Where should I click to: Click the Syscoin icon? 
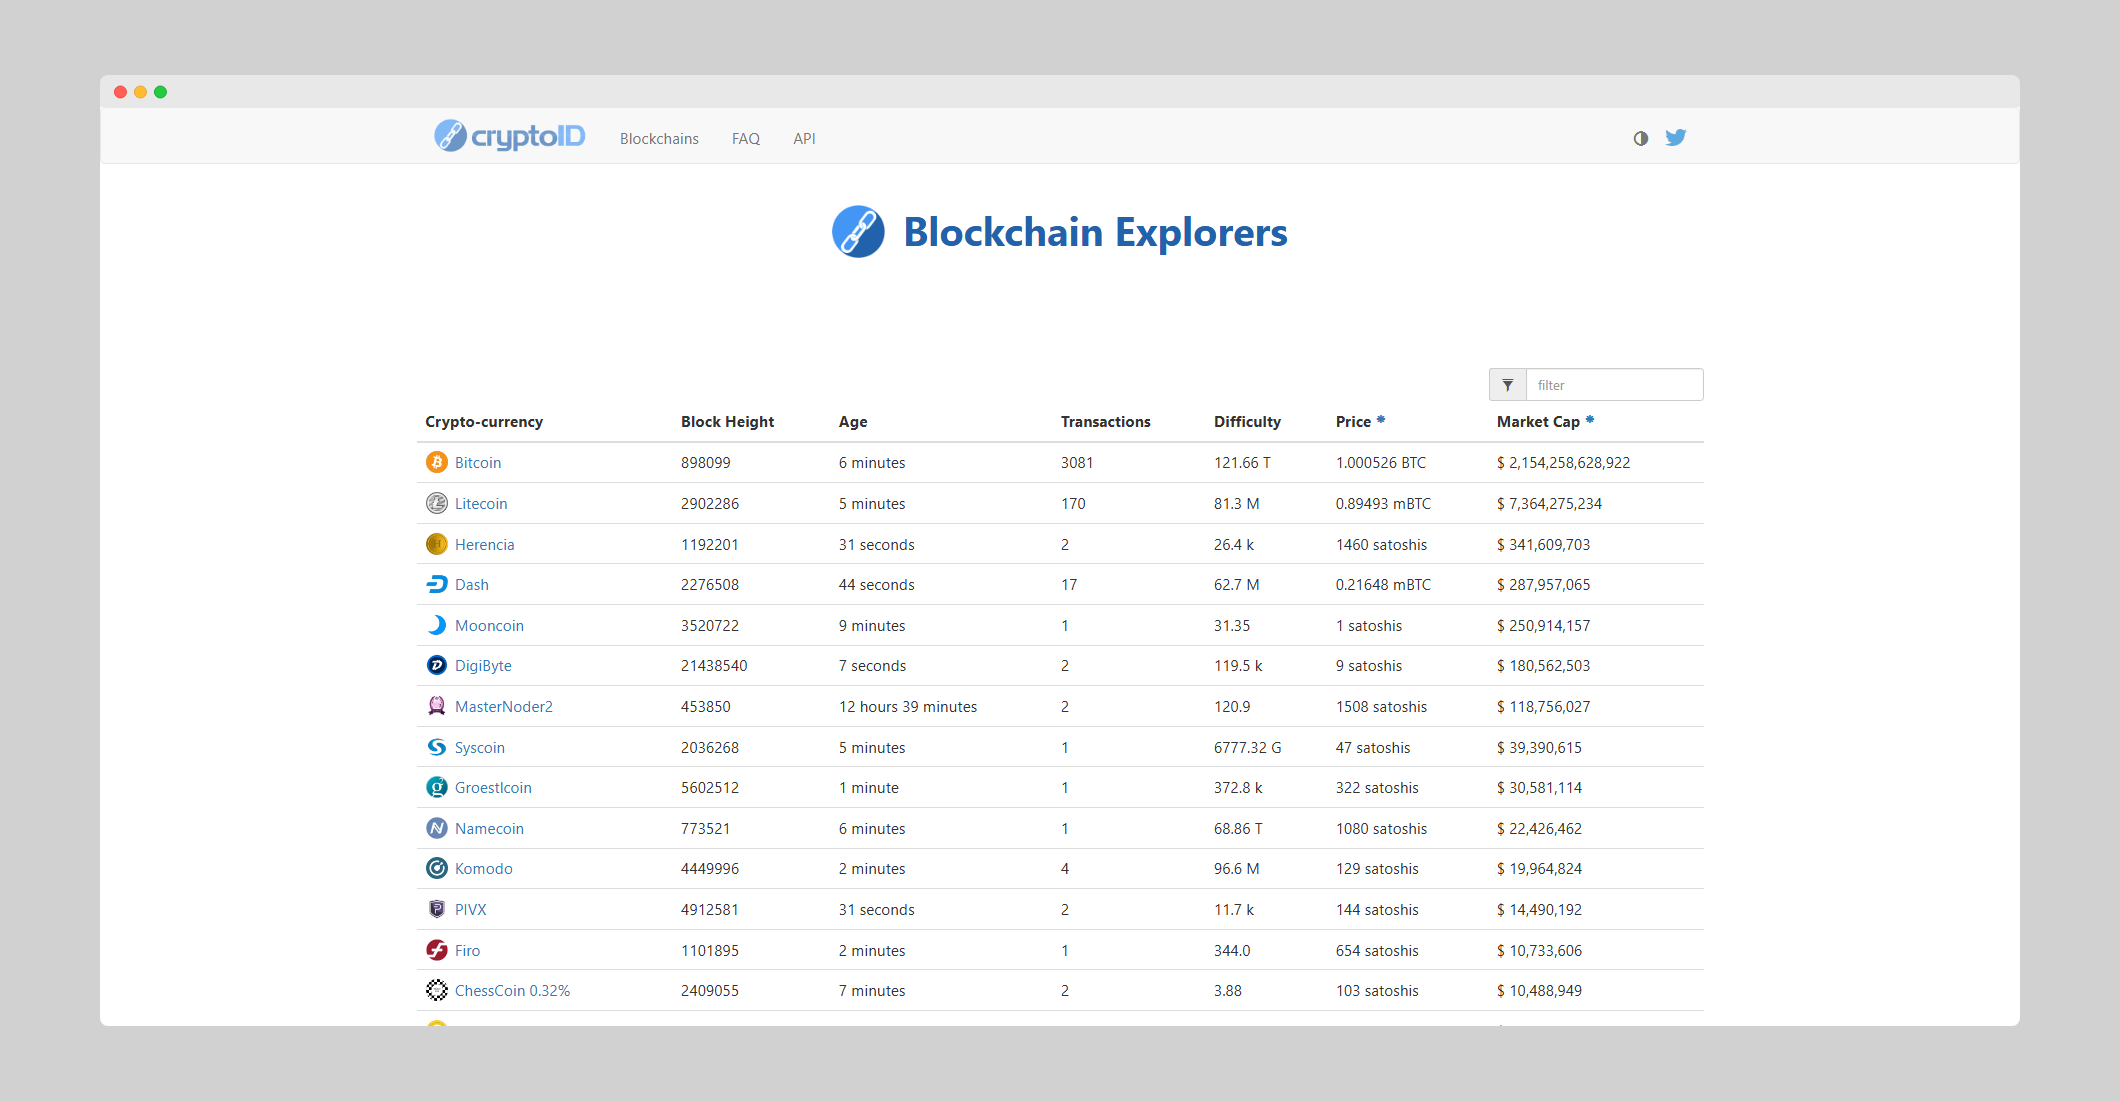click(x=437, y=747)
